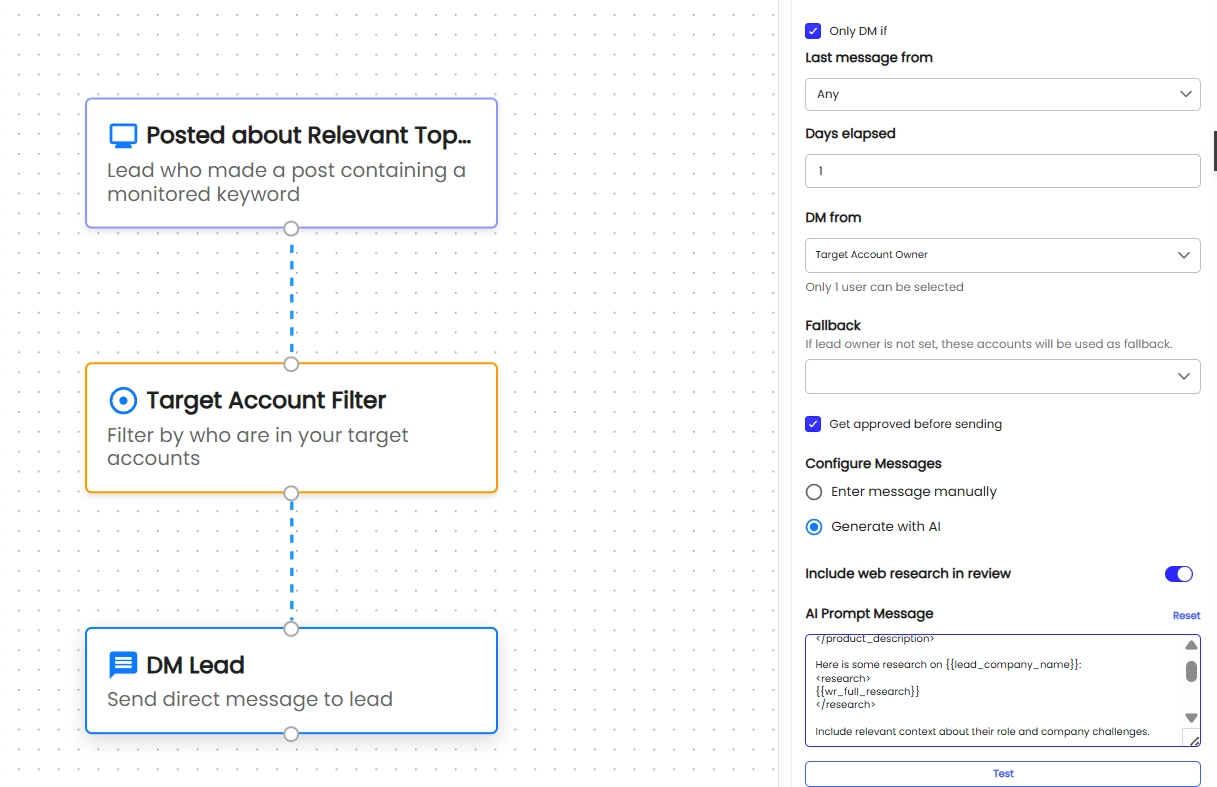Click the dashed edge between Posted and Target Account Filter nodes
This screenshot has height=787, width=1217.
click(291, 296)
